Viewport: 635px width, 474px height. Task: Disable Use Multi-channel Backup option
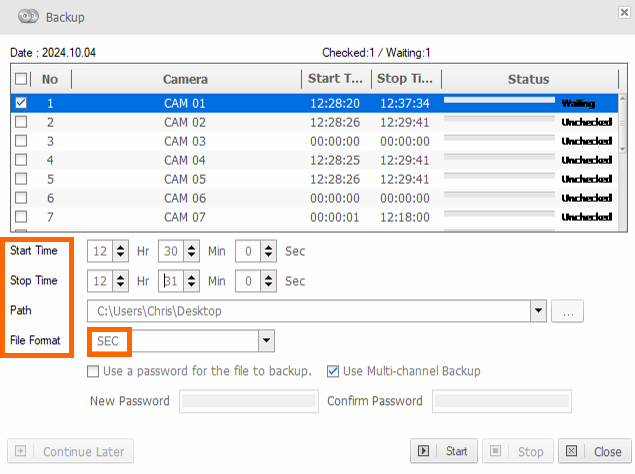tap(333, 371)
